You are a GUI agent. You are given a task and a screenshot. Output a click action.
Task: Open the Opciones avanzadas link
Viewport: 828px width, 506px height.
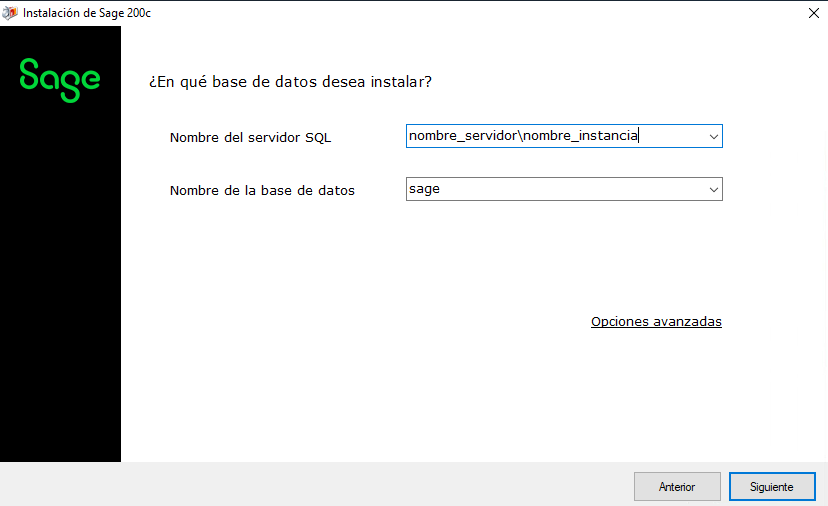(656, 321)
